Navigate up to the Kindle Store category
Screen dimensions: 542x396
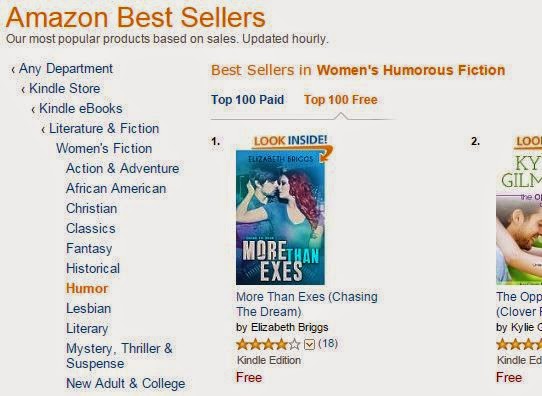(x=65, y=88)
